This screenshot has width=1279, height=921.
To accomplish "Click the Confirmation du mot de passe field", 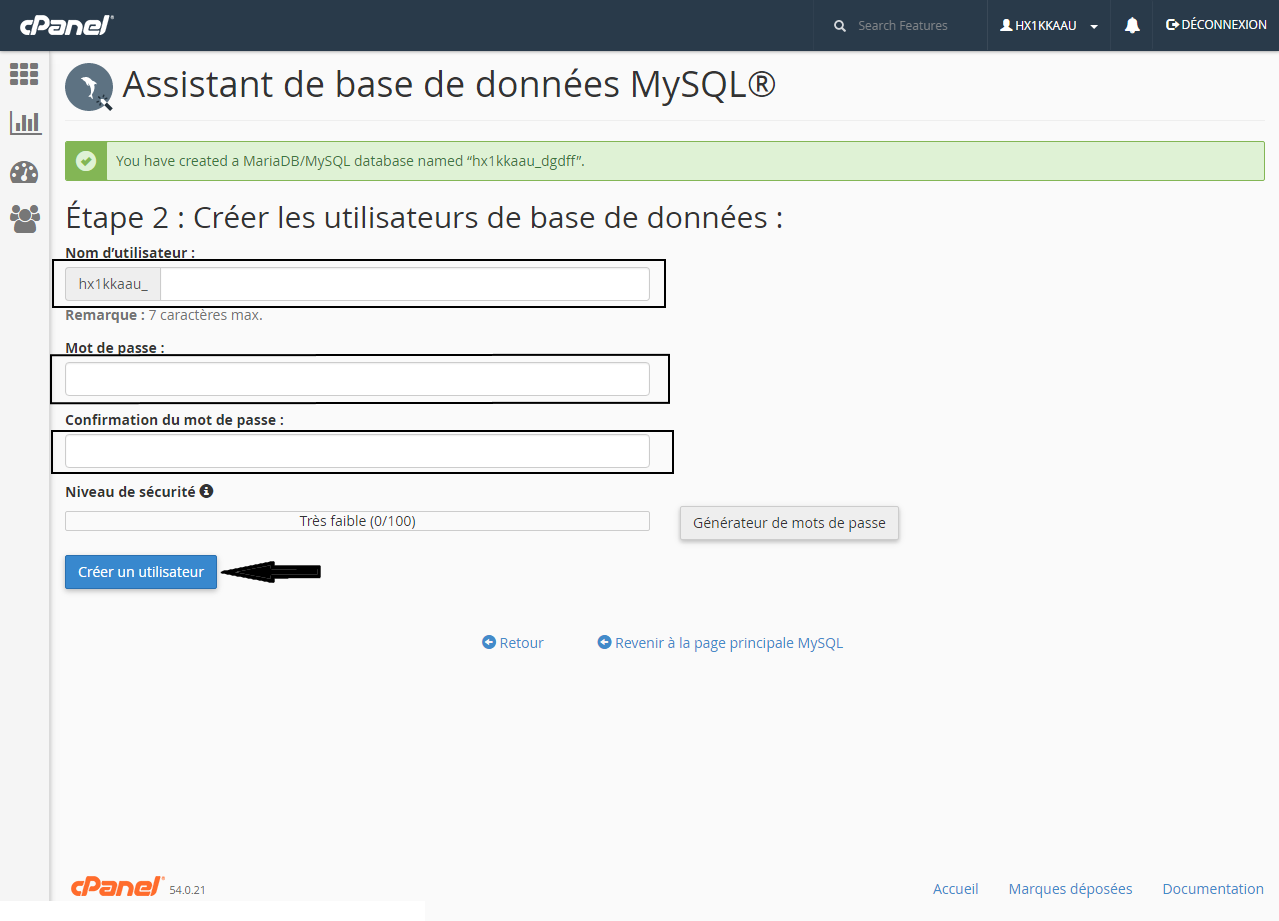I will tap(357, 451).
